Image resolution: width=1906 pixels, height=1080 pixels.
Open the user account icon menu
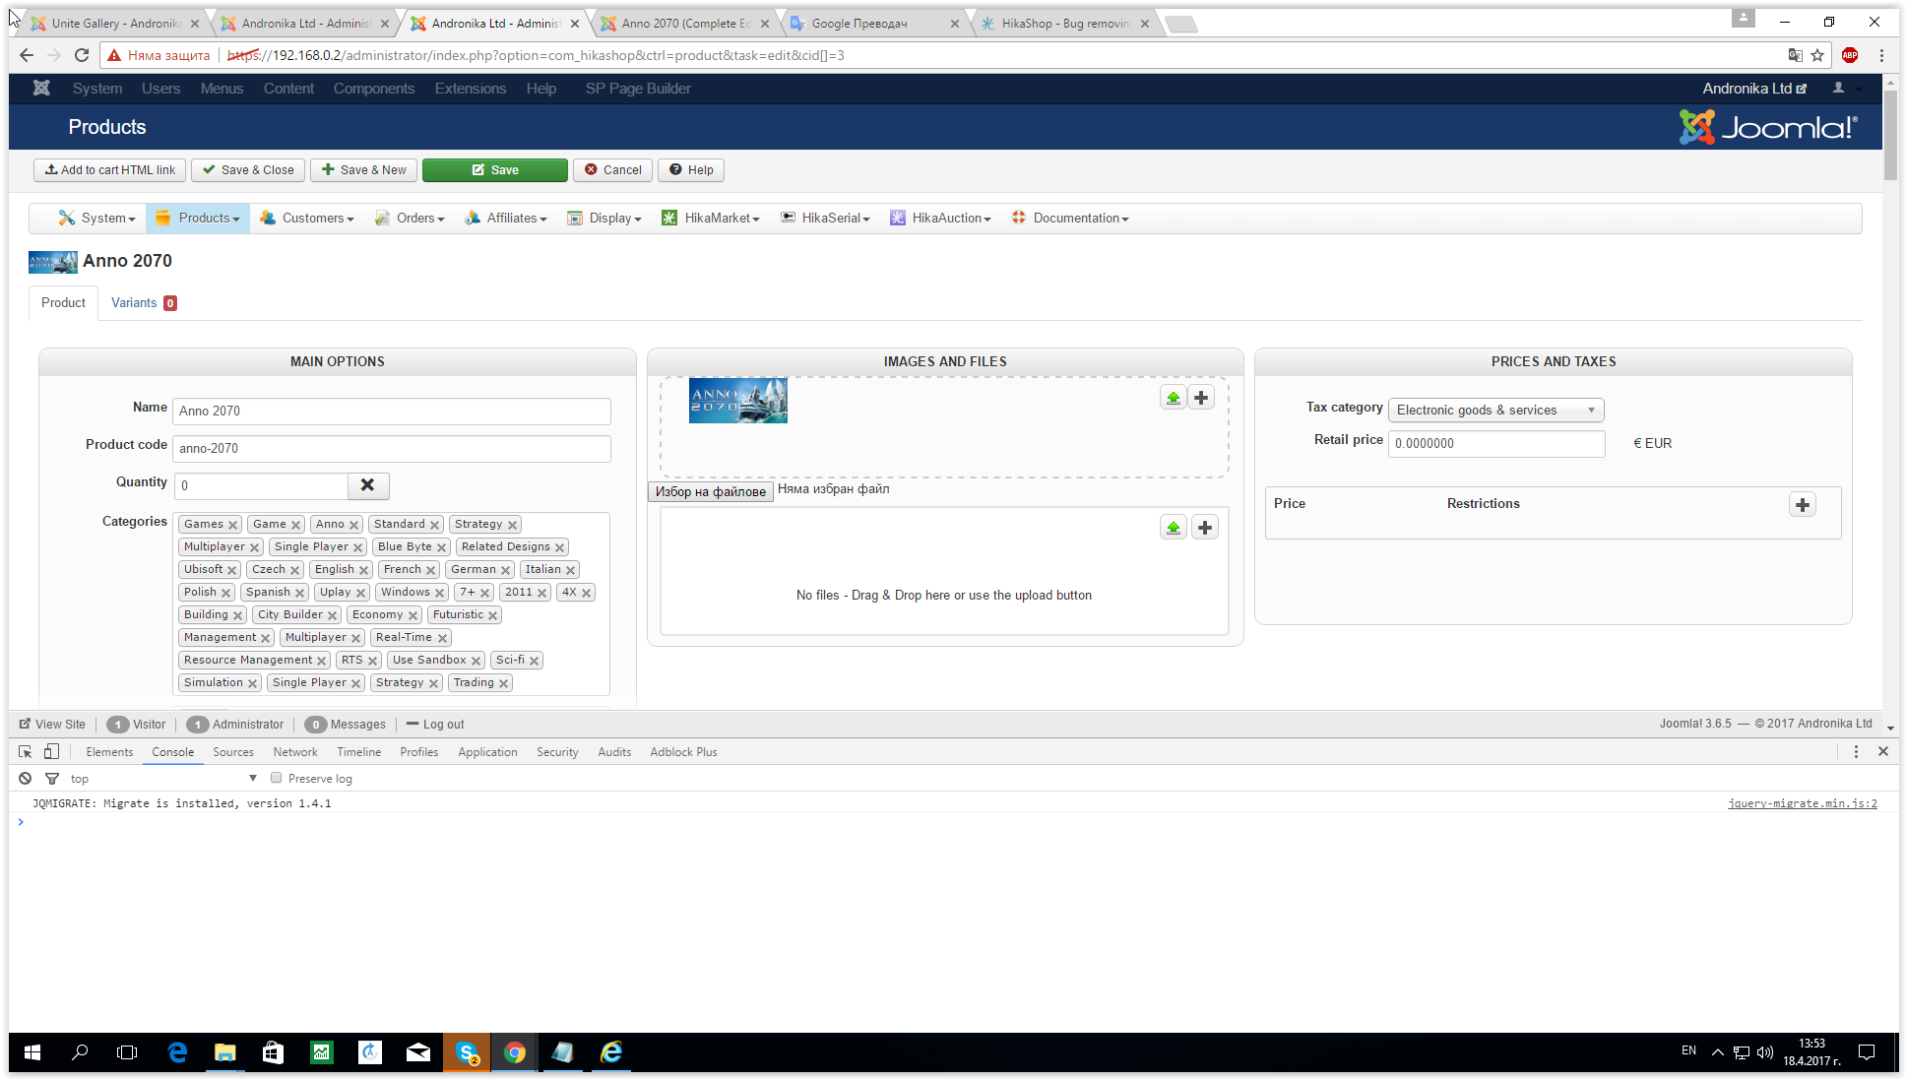tap(1839, 88)
